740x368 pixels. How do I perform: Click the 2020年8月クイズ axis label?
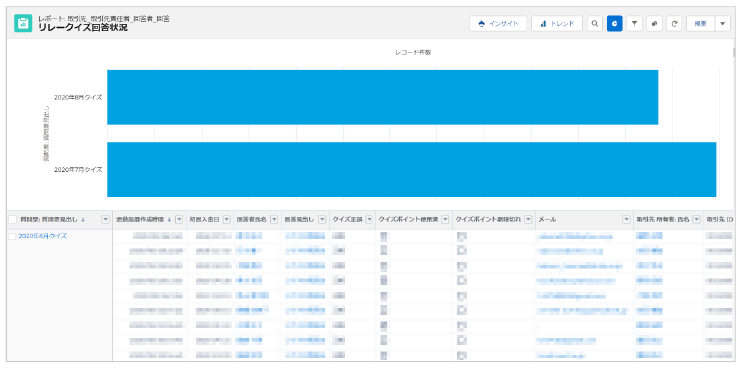[x=78, y=97]
